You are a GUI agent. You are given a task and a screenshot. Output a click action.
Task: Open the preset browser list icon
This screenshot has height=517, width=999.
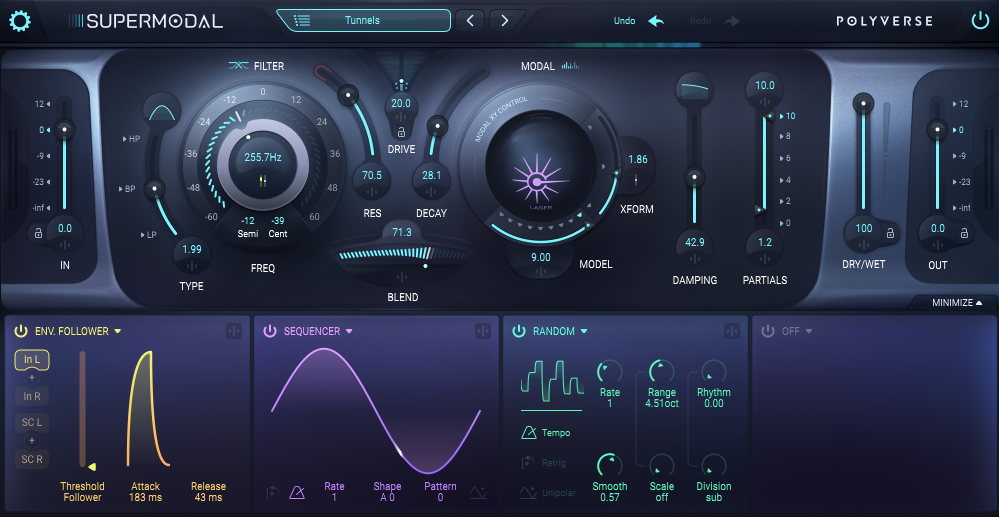pos(302,20)
